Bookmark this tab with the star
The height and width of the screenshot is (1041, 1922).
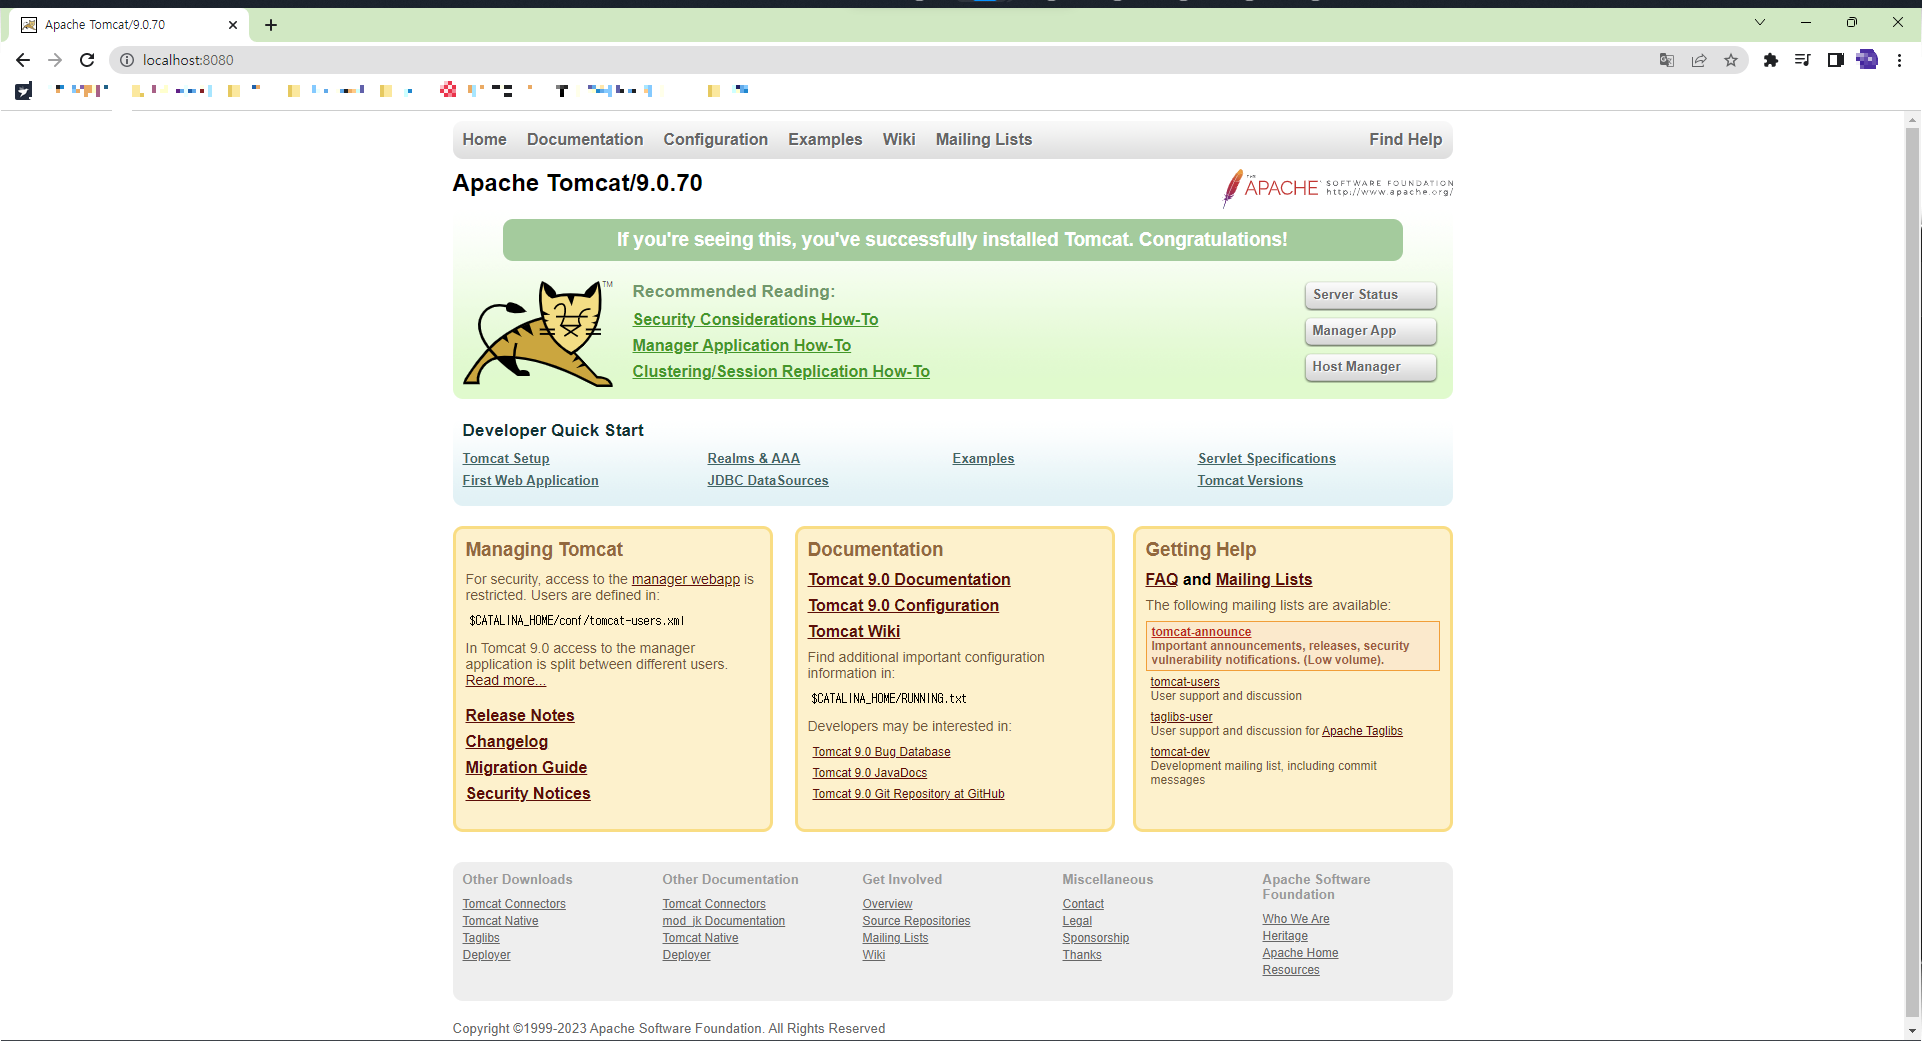coord(1731,60)
